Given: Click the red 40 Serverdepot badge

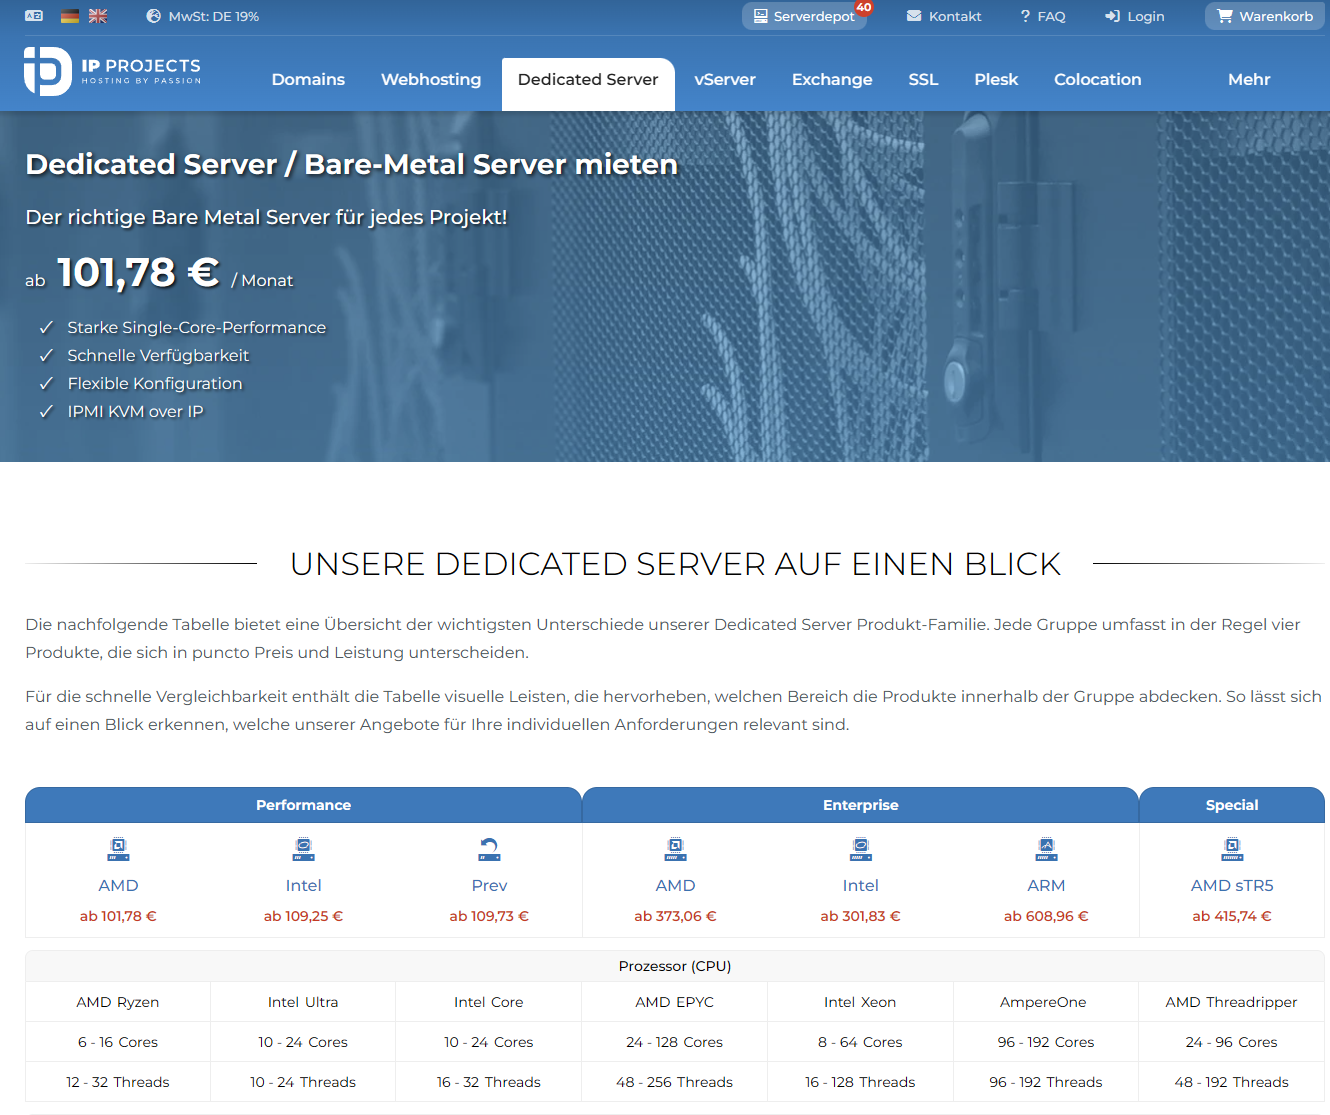Looking at the screenshot, I should pyautogui.click(x=864, y=7).
